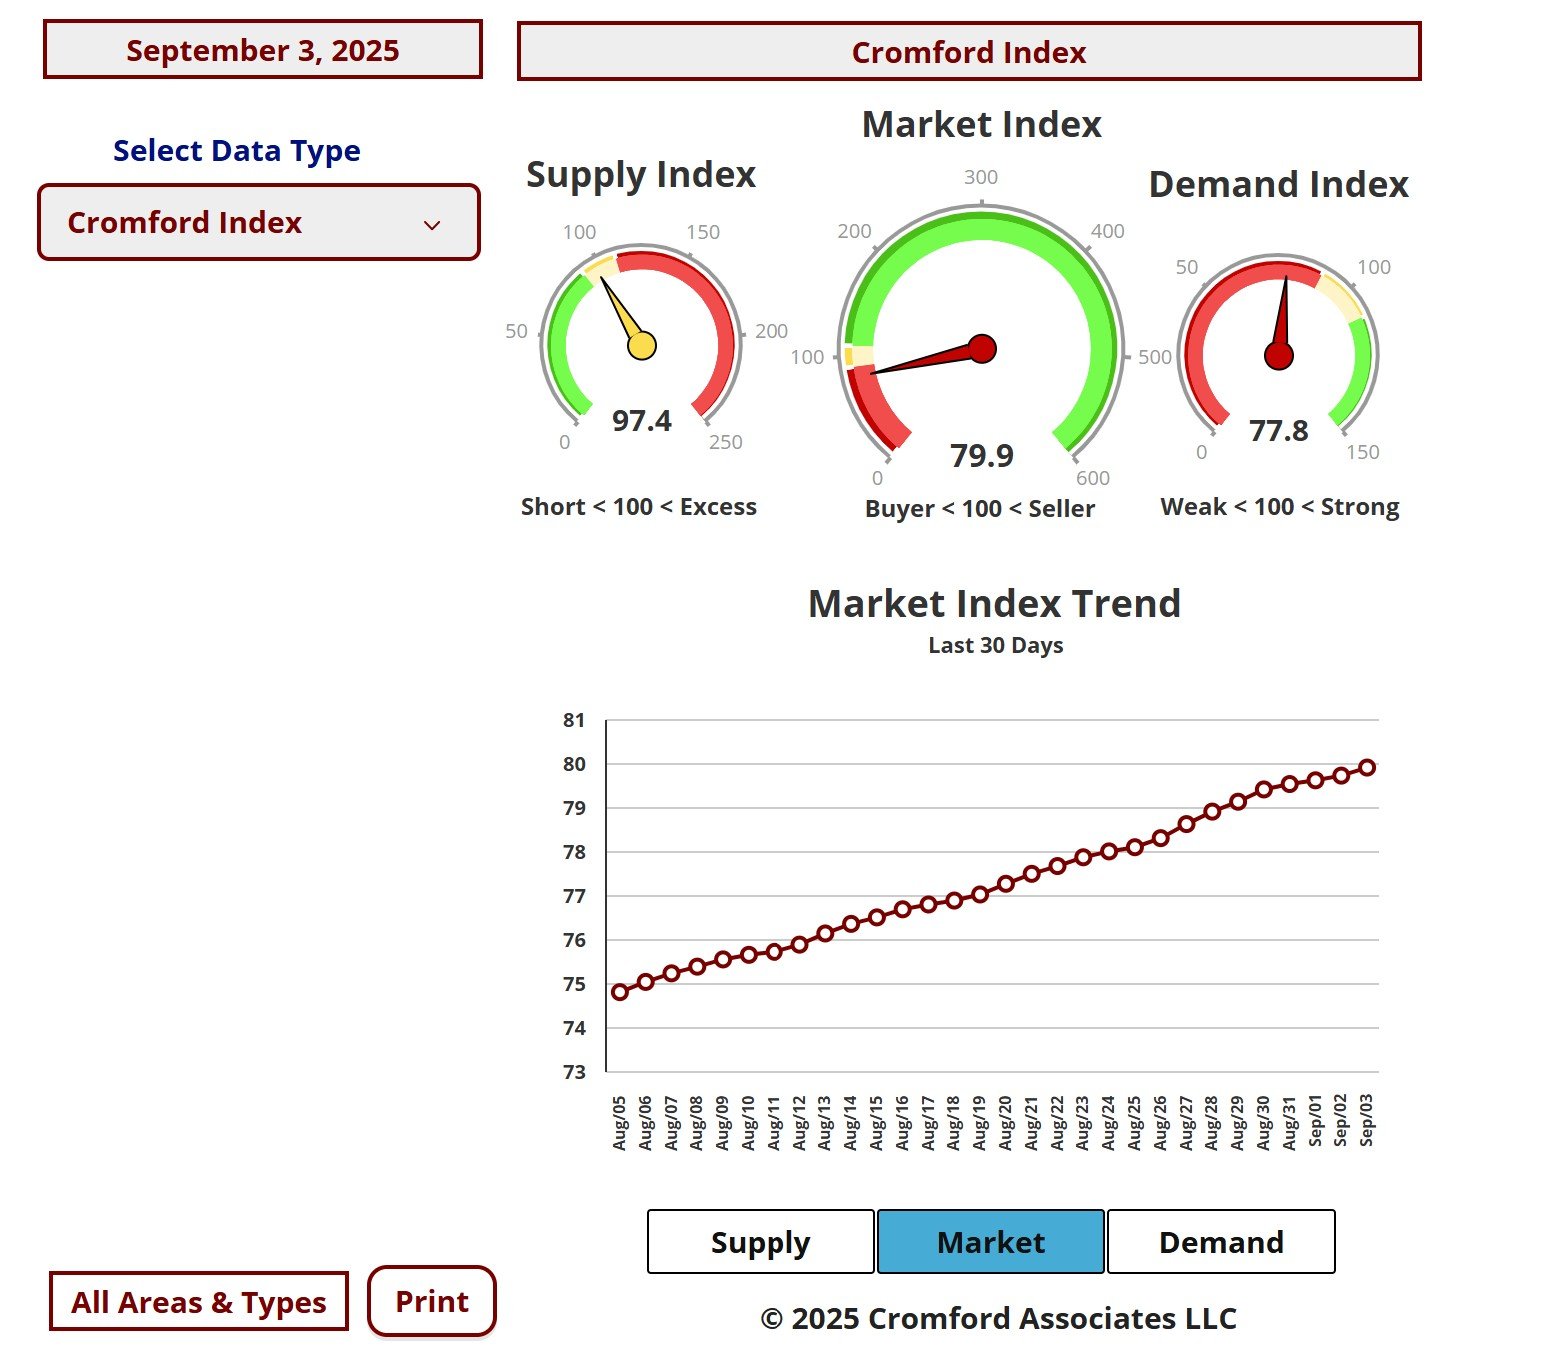Switch to the Supply trend tab

[x=760, y=1241]
